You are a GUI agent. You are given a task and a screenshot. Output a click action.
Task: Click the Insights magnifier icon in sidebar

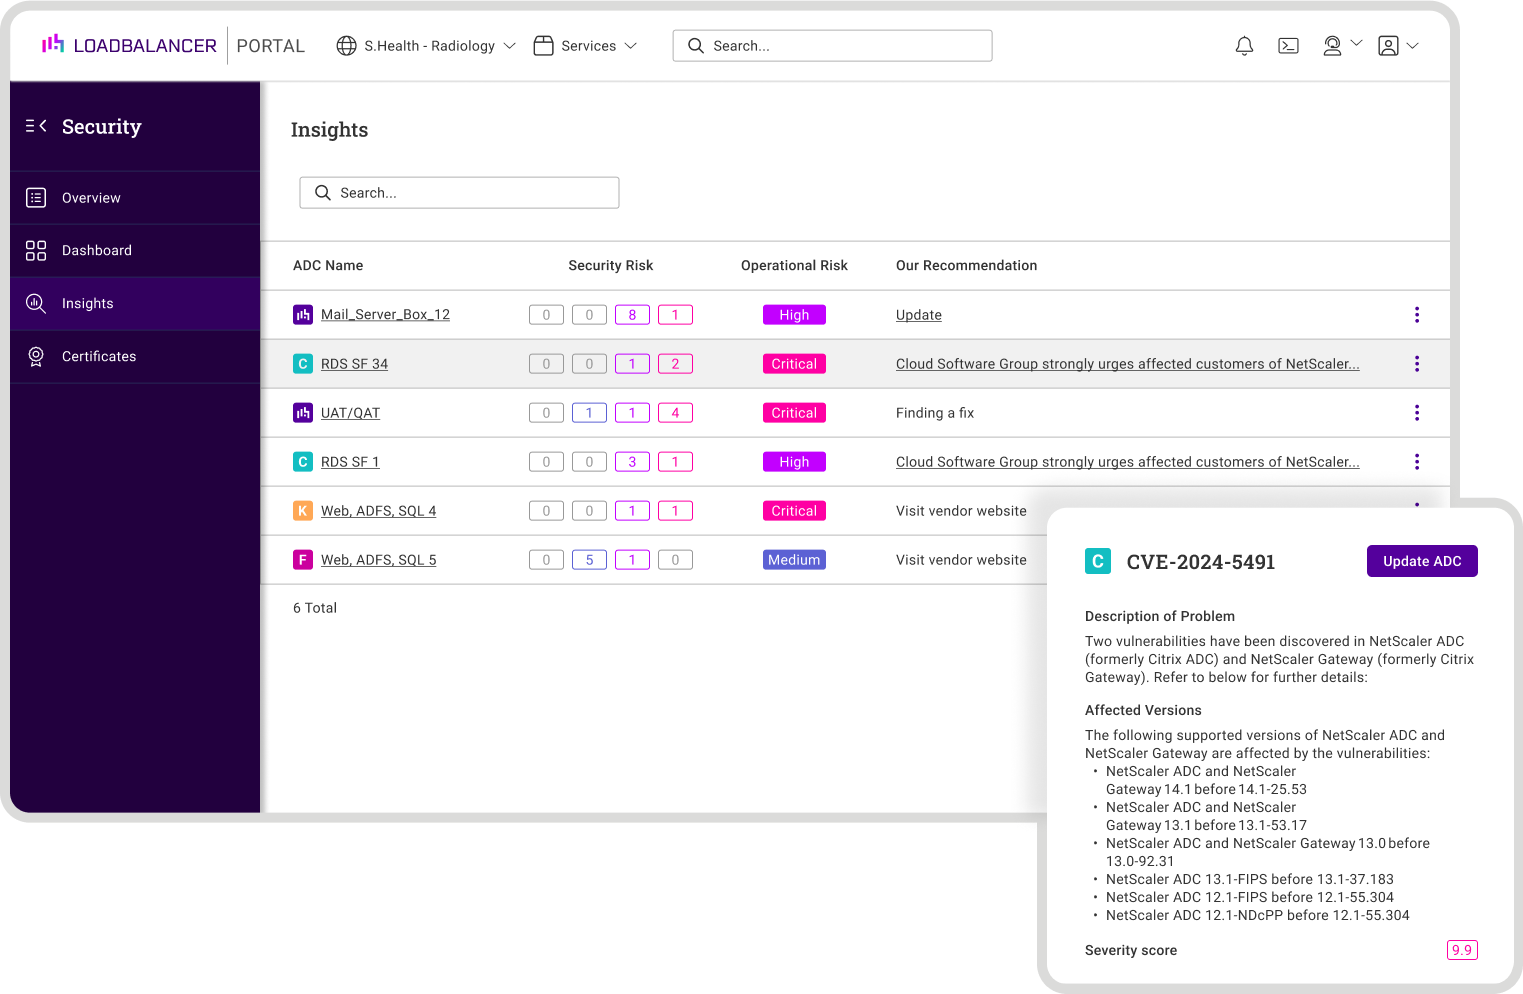coord(36,303)
